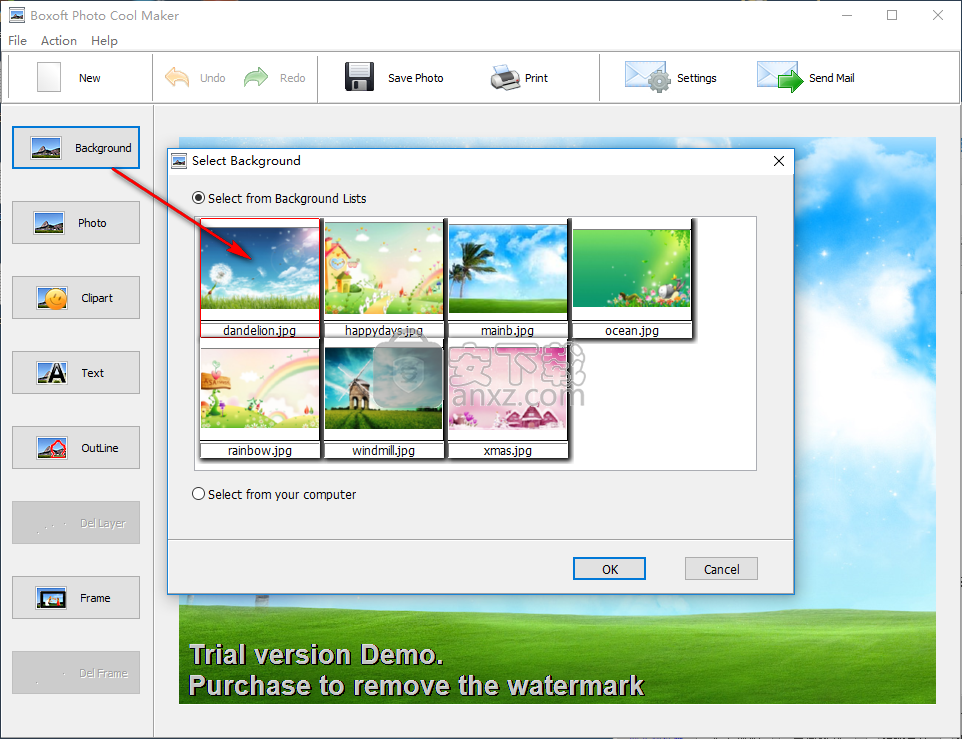Screen dimensions: 962x739
Task: Click the Redo arrow icon
Action: tap(256, 77)
